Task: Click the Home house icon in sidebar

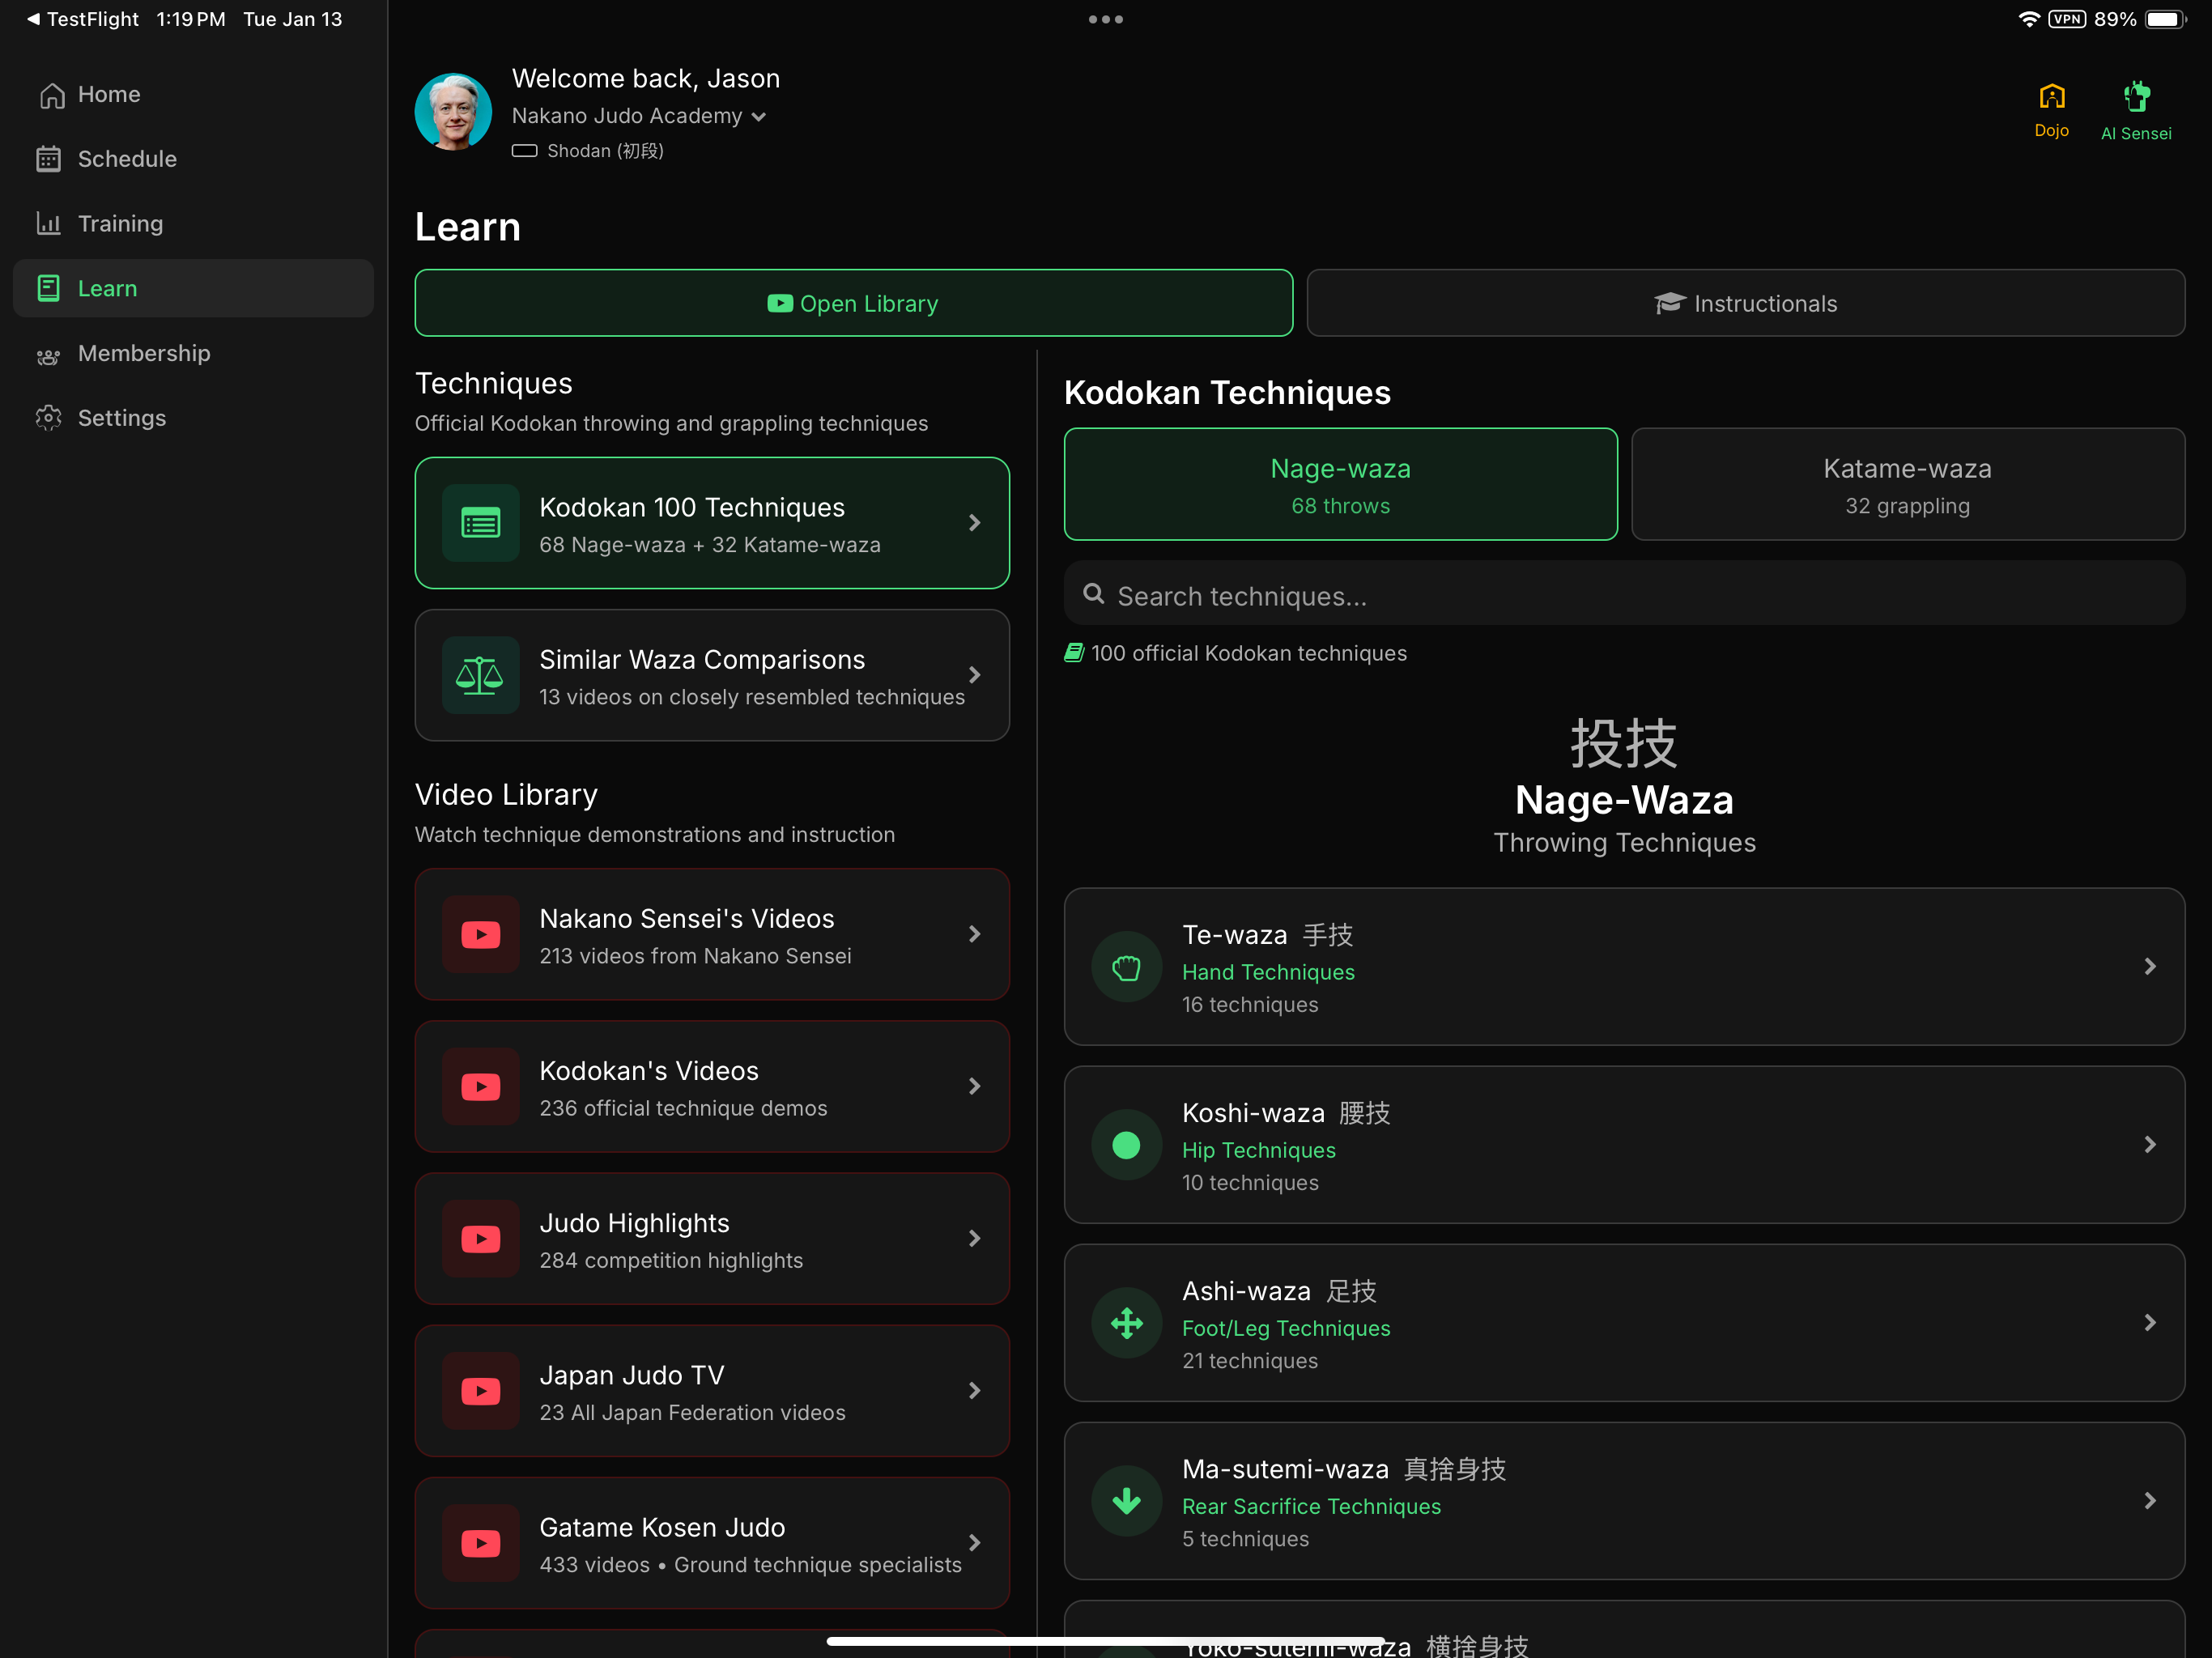Action: [51, 95]
